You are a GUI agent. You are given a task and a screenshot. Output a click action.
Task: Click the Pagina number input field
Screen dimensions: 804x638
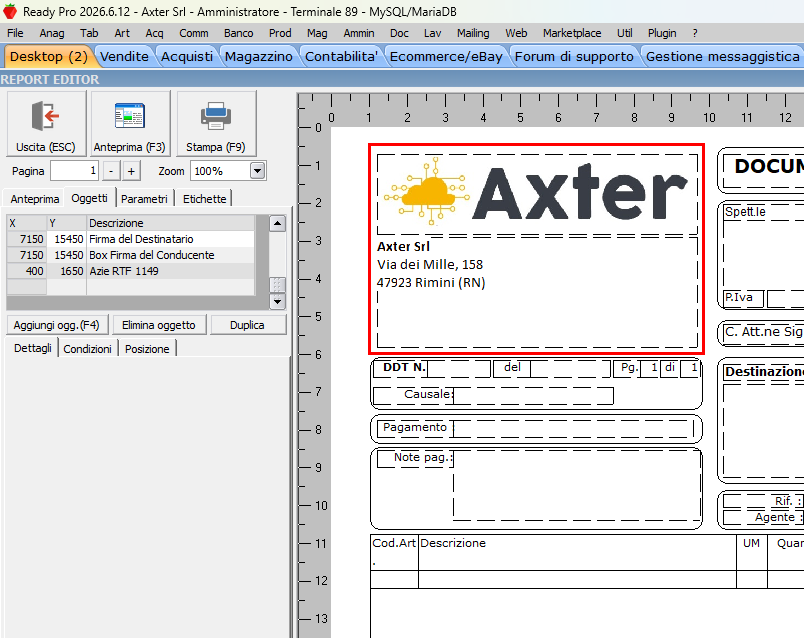(x=74, y=171)
